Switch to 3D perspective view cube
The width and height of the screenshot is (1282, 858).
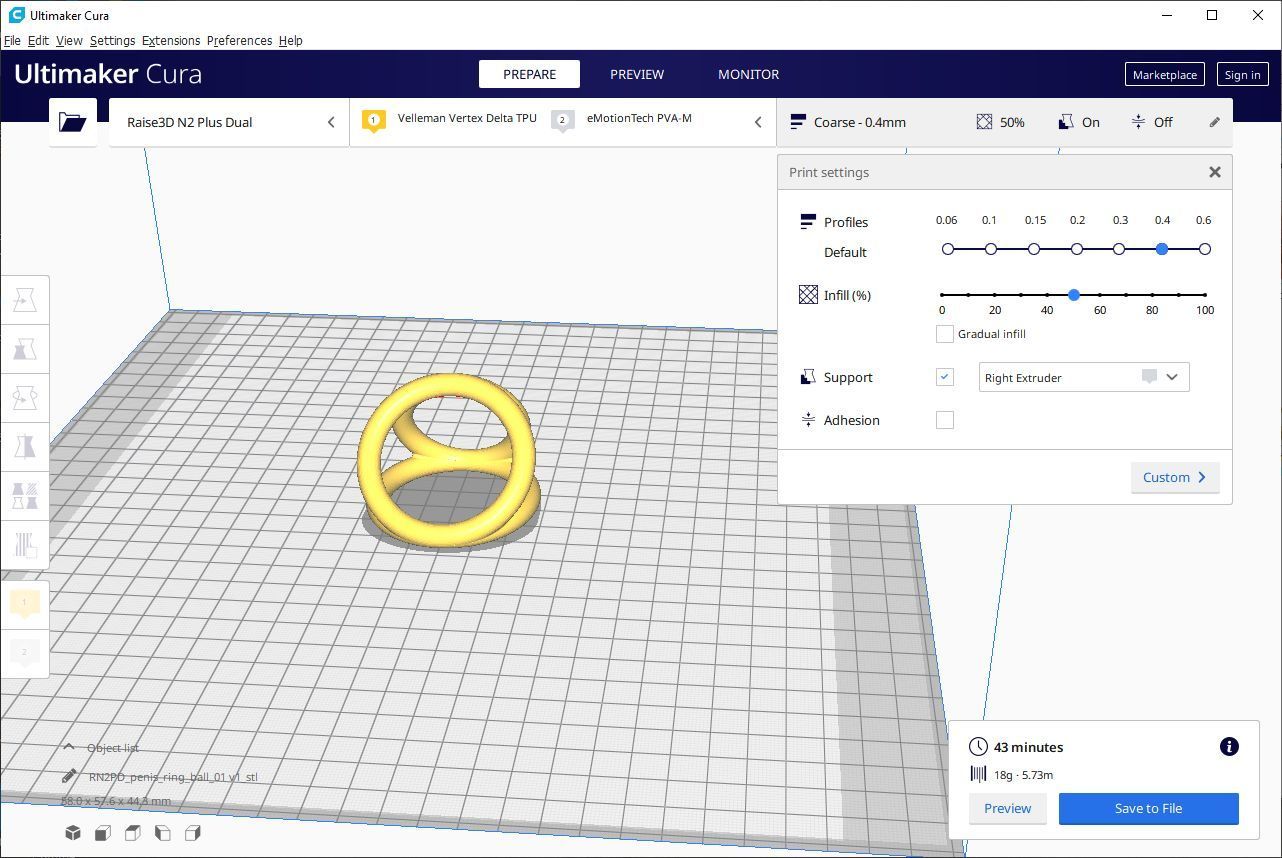pos(73,833)
